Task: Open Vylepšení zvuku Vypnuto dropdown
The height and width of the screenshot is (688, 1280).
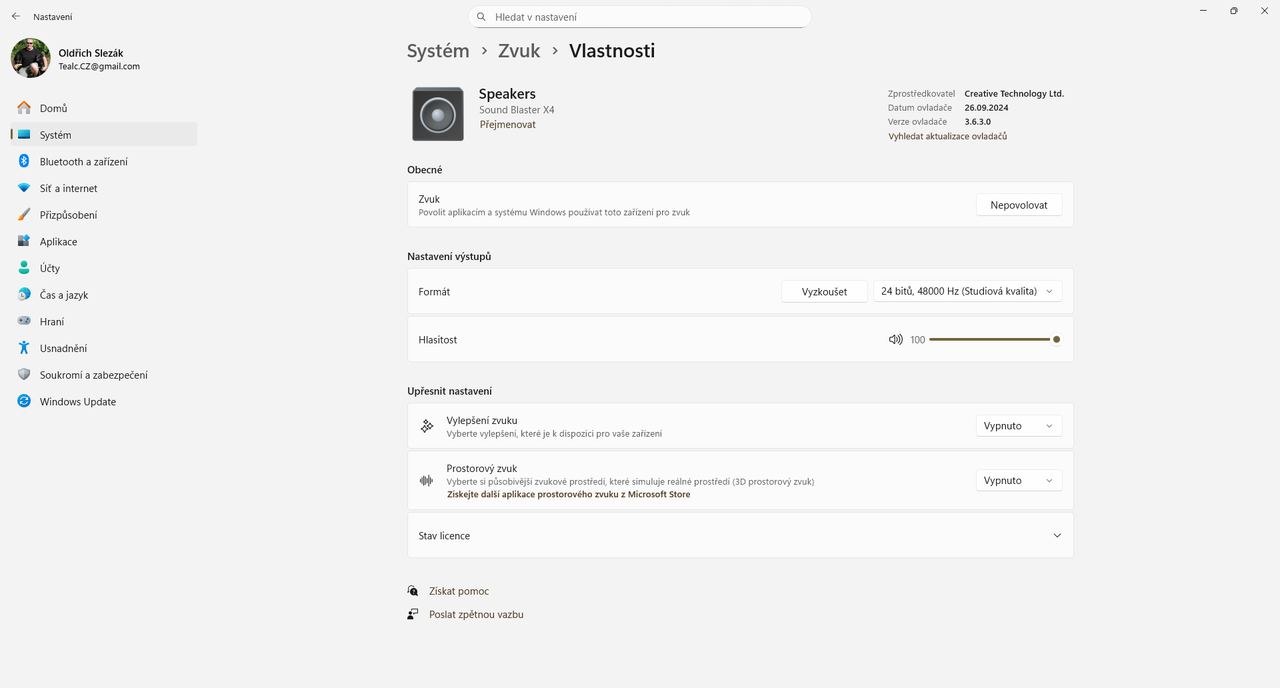Action: [1019, 426]
